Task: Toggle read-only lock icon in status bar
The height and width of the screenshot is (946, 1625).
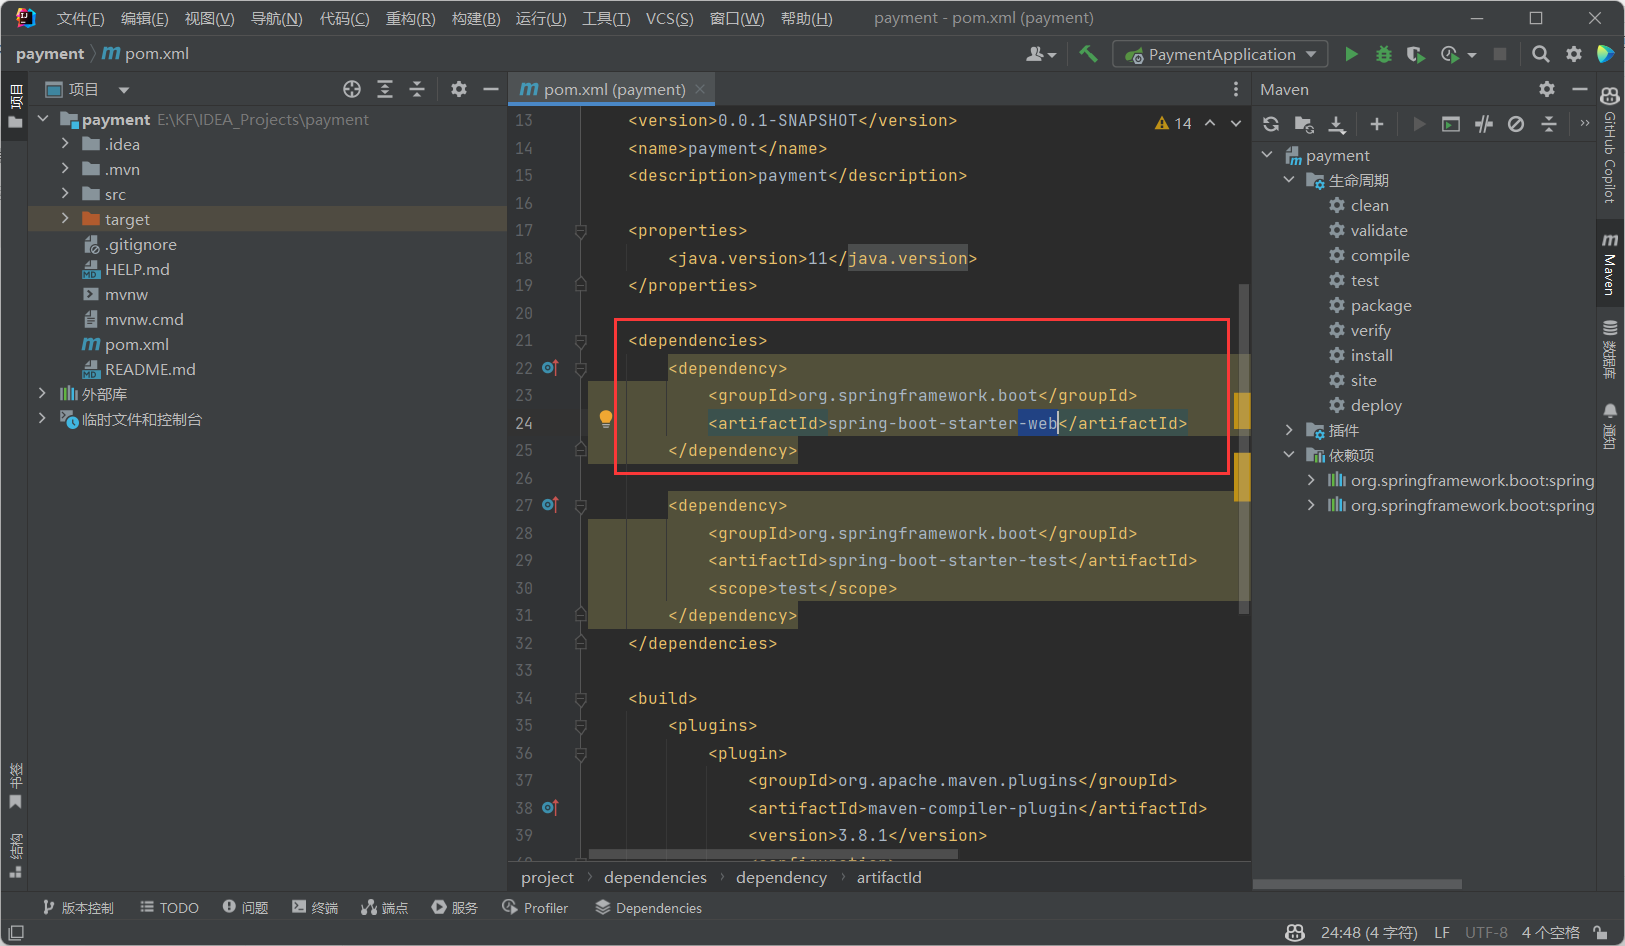Action: 1601,932
